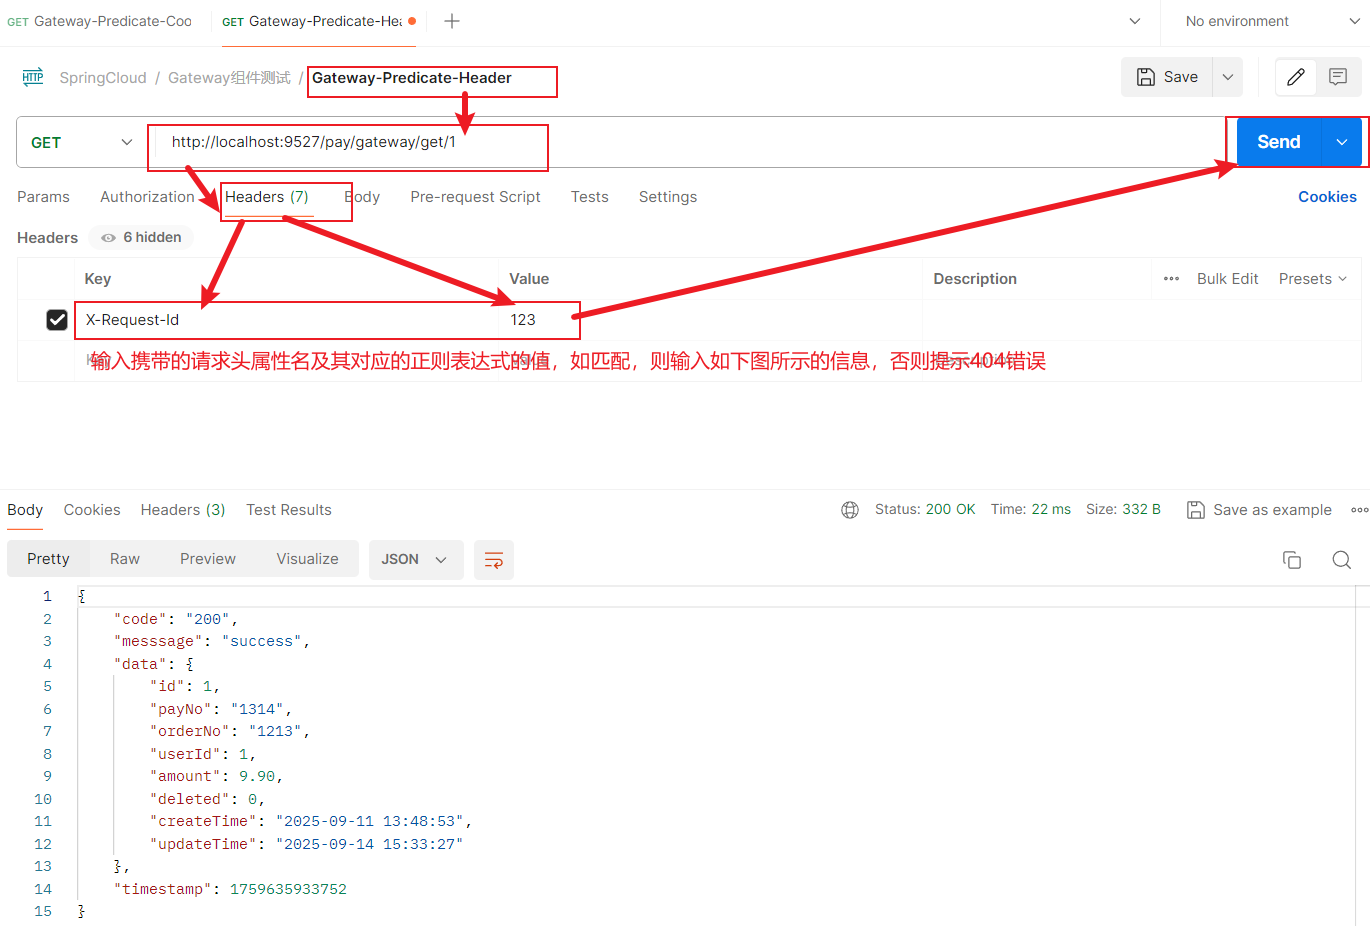The image size is (1370, 935).
Task: Click the "amount": 9.90 line
Action: [x=217, y=776]
